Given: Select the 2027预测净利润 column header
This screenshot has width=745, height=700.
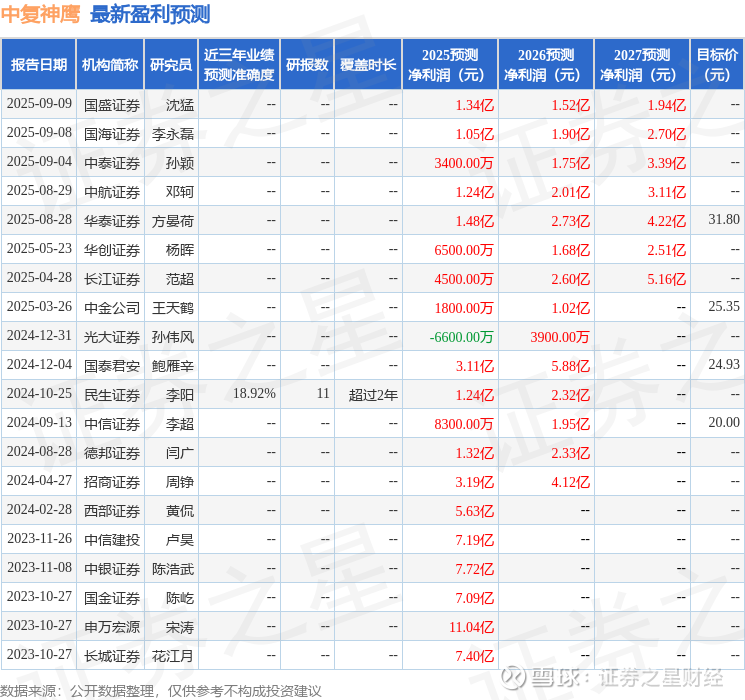Looking at the screenshot, I should (x=642, y=65).
